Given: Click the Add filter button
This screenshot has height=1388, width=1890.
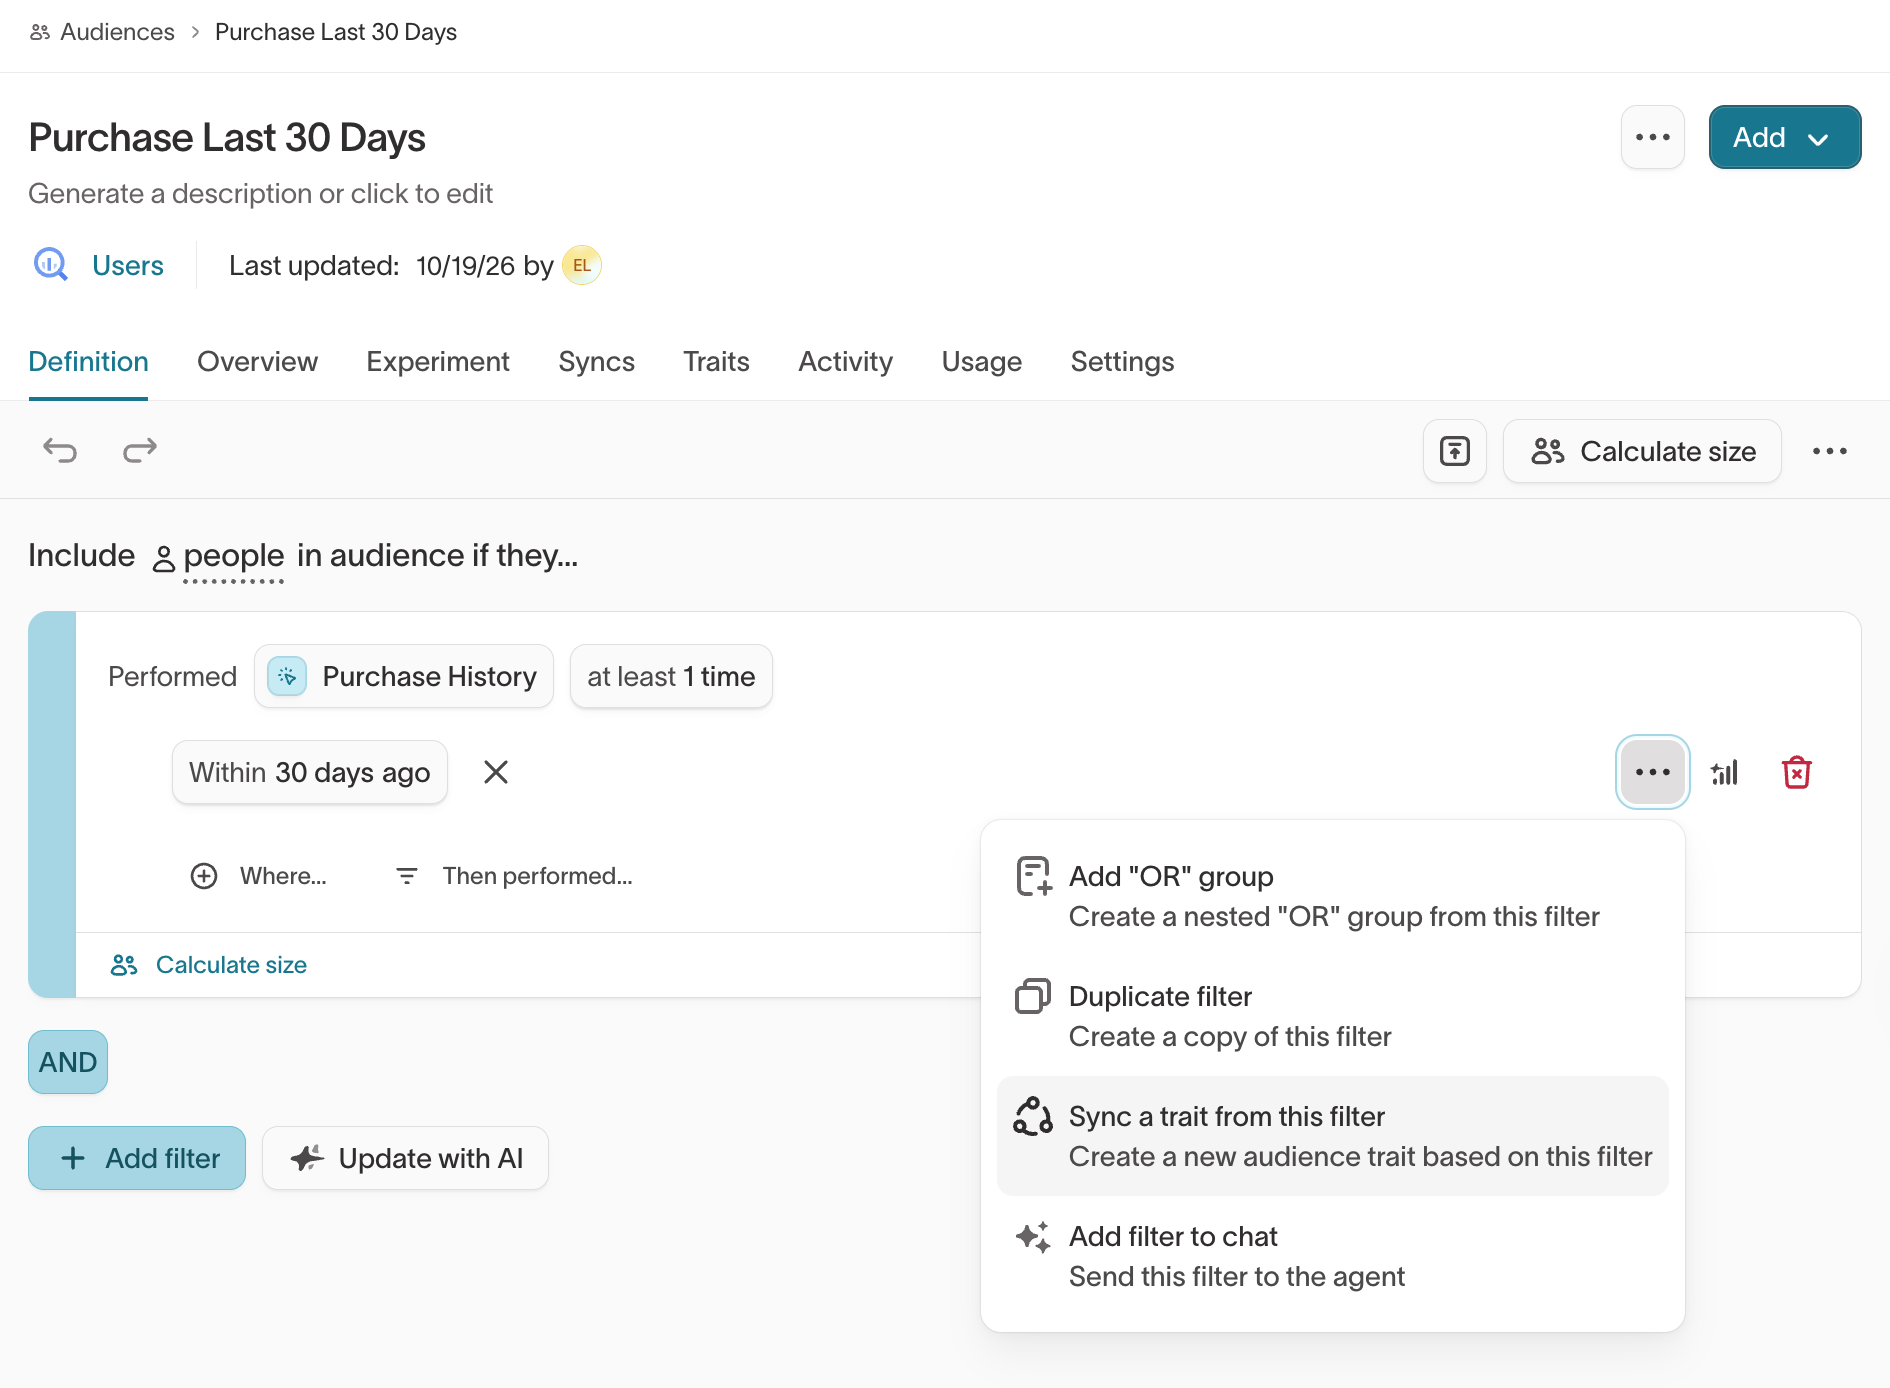Looking at the screenshot, I should [x=137, y=1158].
